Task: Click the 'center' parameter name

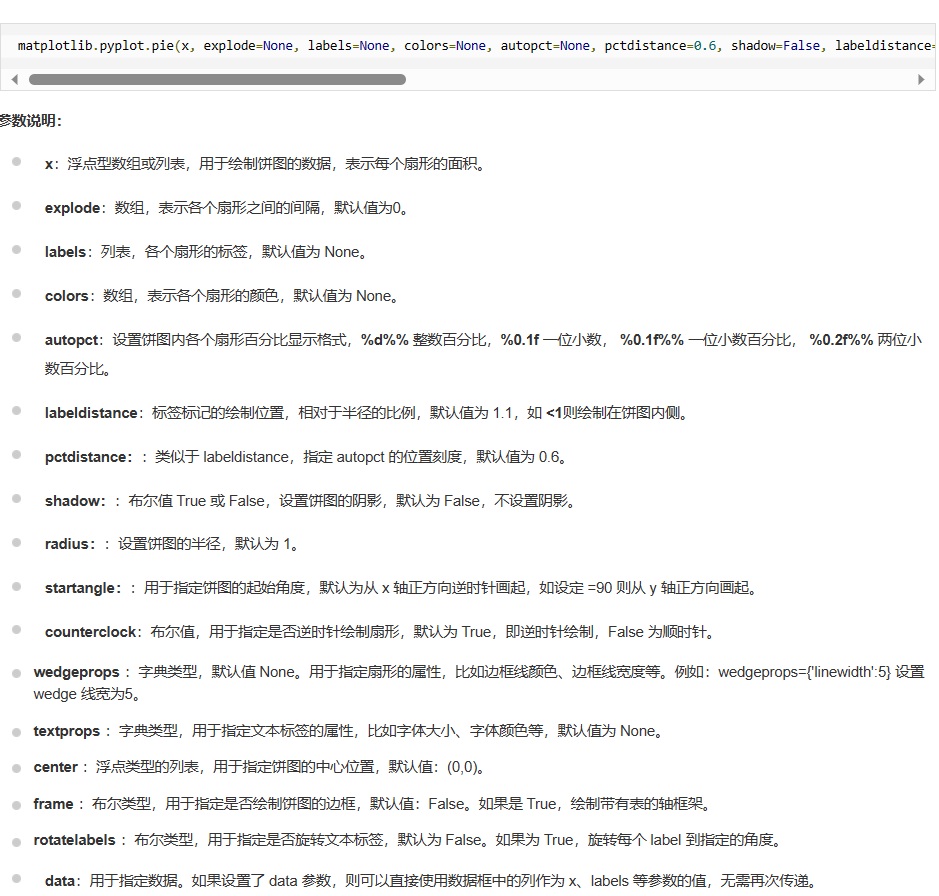Action: click(56, 767)
